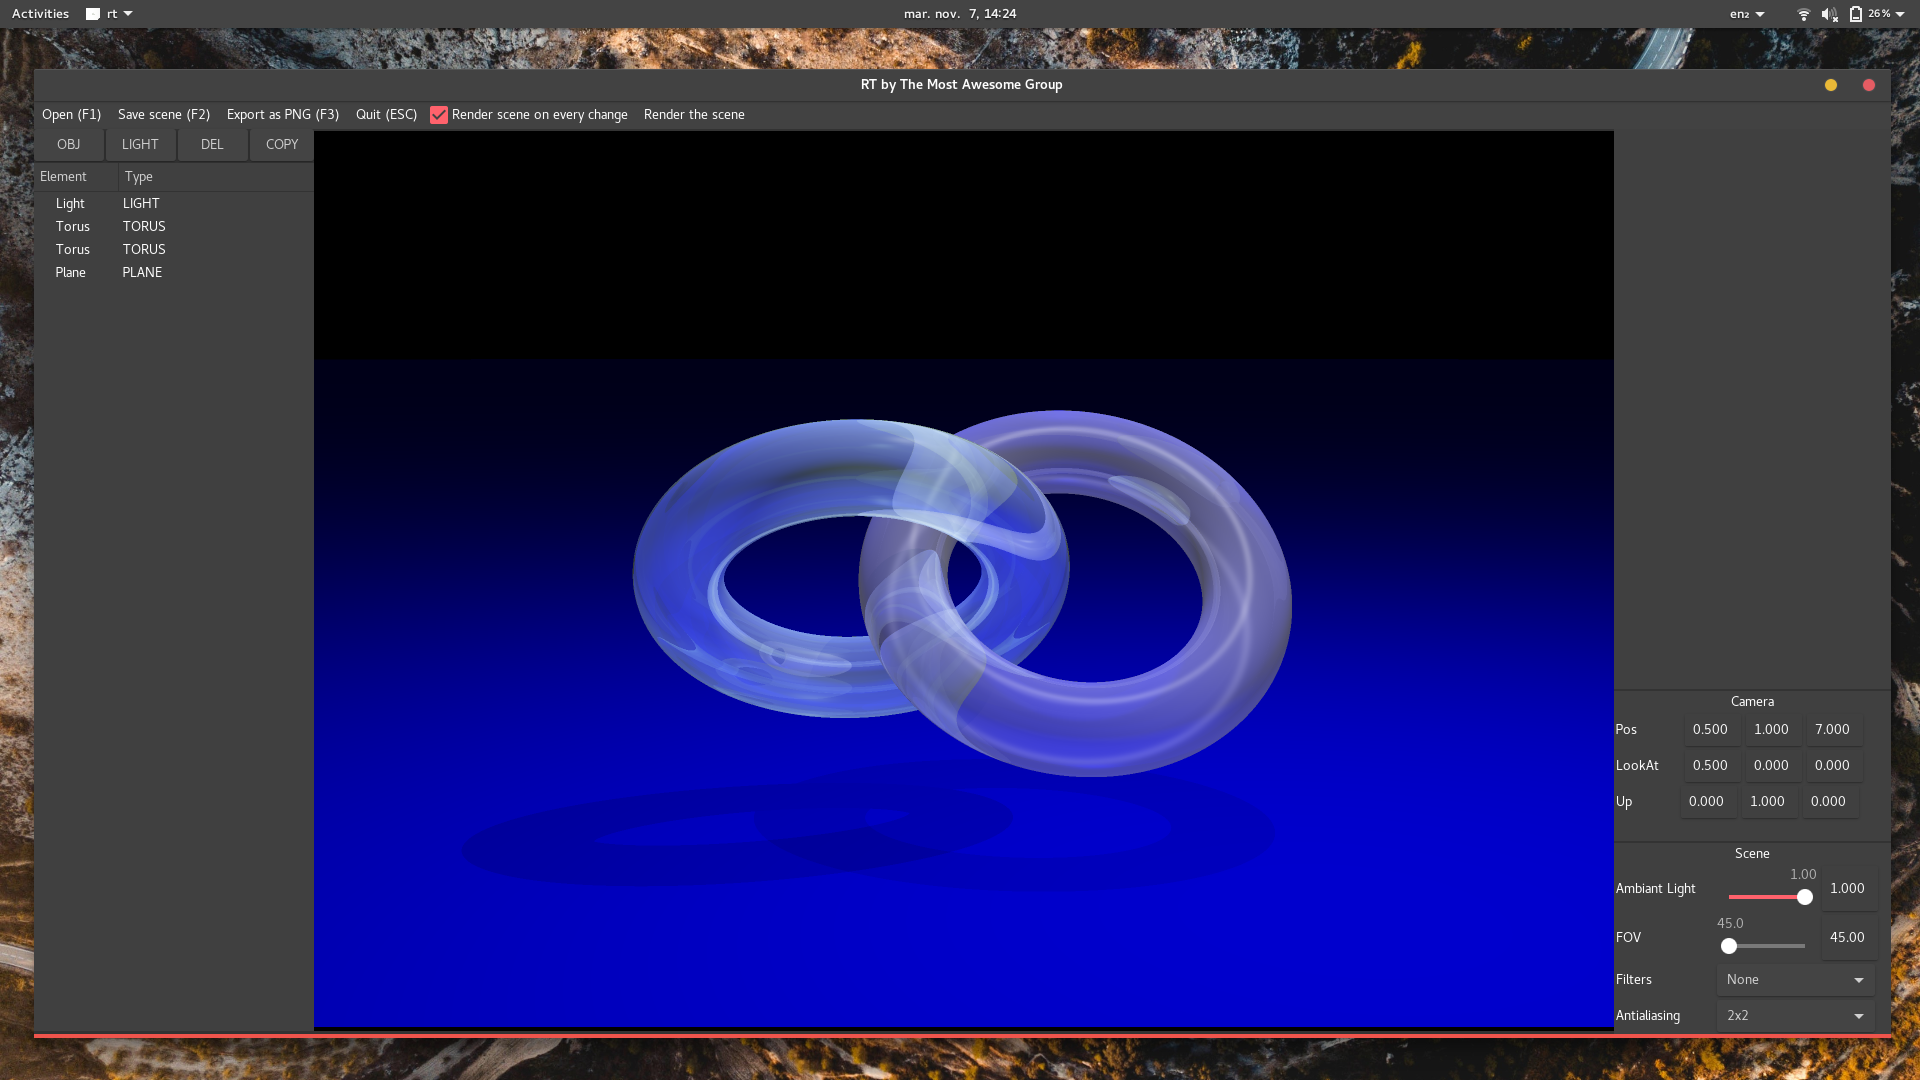
Task: Open the en keyboard layout menu
Action: tap(1747, 14)
